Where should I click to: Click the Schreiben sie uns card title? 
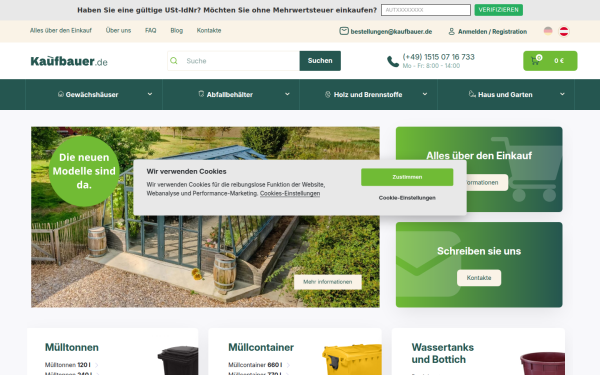[x=479, y=251]
